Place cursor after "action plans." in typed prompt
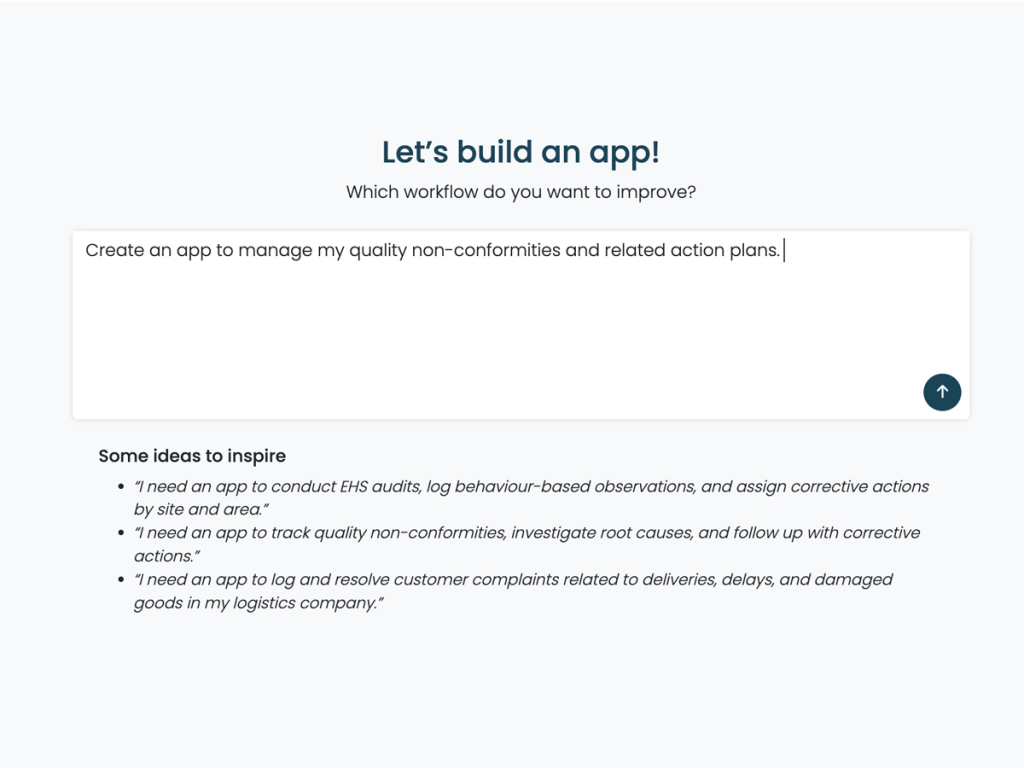The height and width of the screenshot is (768, 1024). click(x=782, y=251)
